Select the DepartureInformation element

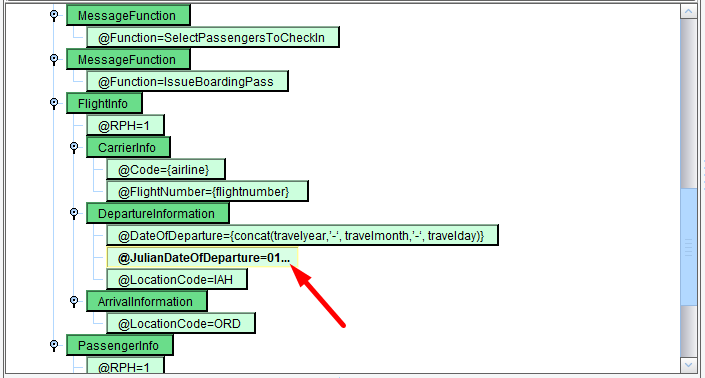point(158,213)
